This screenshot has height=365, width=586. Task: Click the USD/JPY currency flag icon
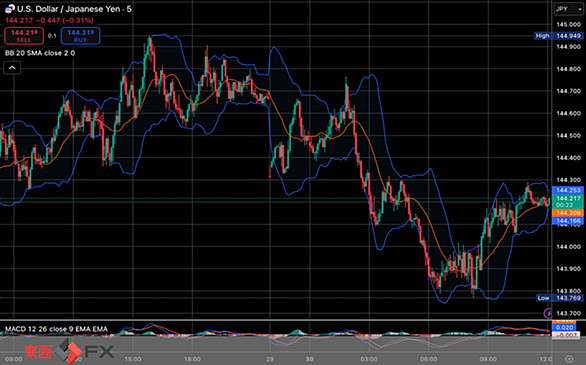[10, 9]
